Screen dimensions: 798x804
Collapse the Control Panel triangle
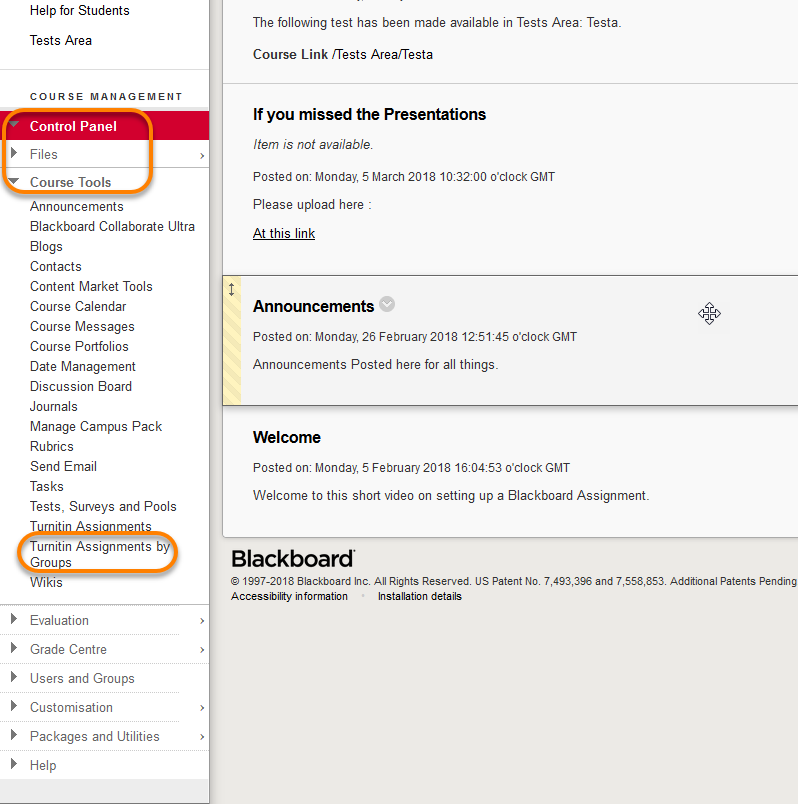14,124
